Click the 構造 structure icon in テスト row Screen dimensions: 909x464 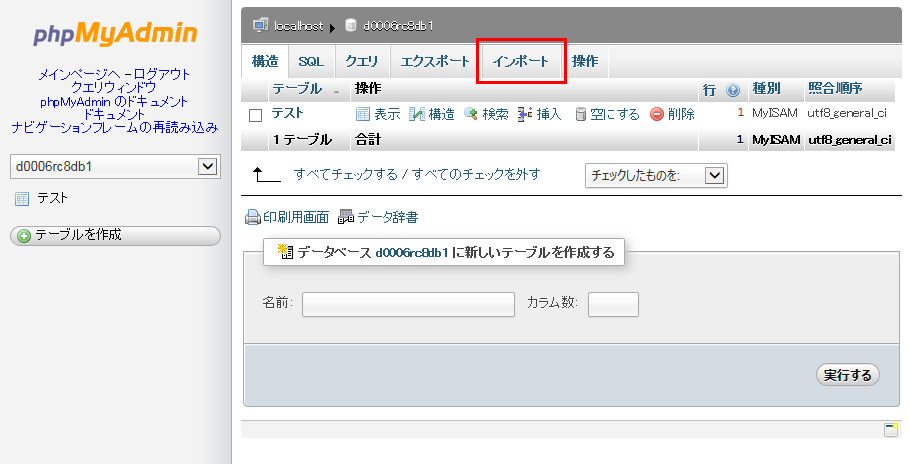pyautogui.click(x=417, y=114)
